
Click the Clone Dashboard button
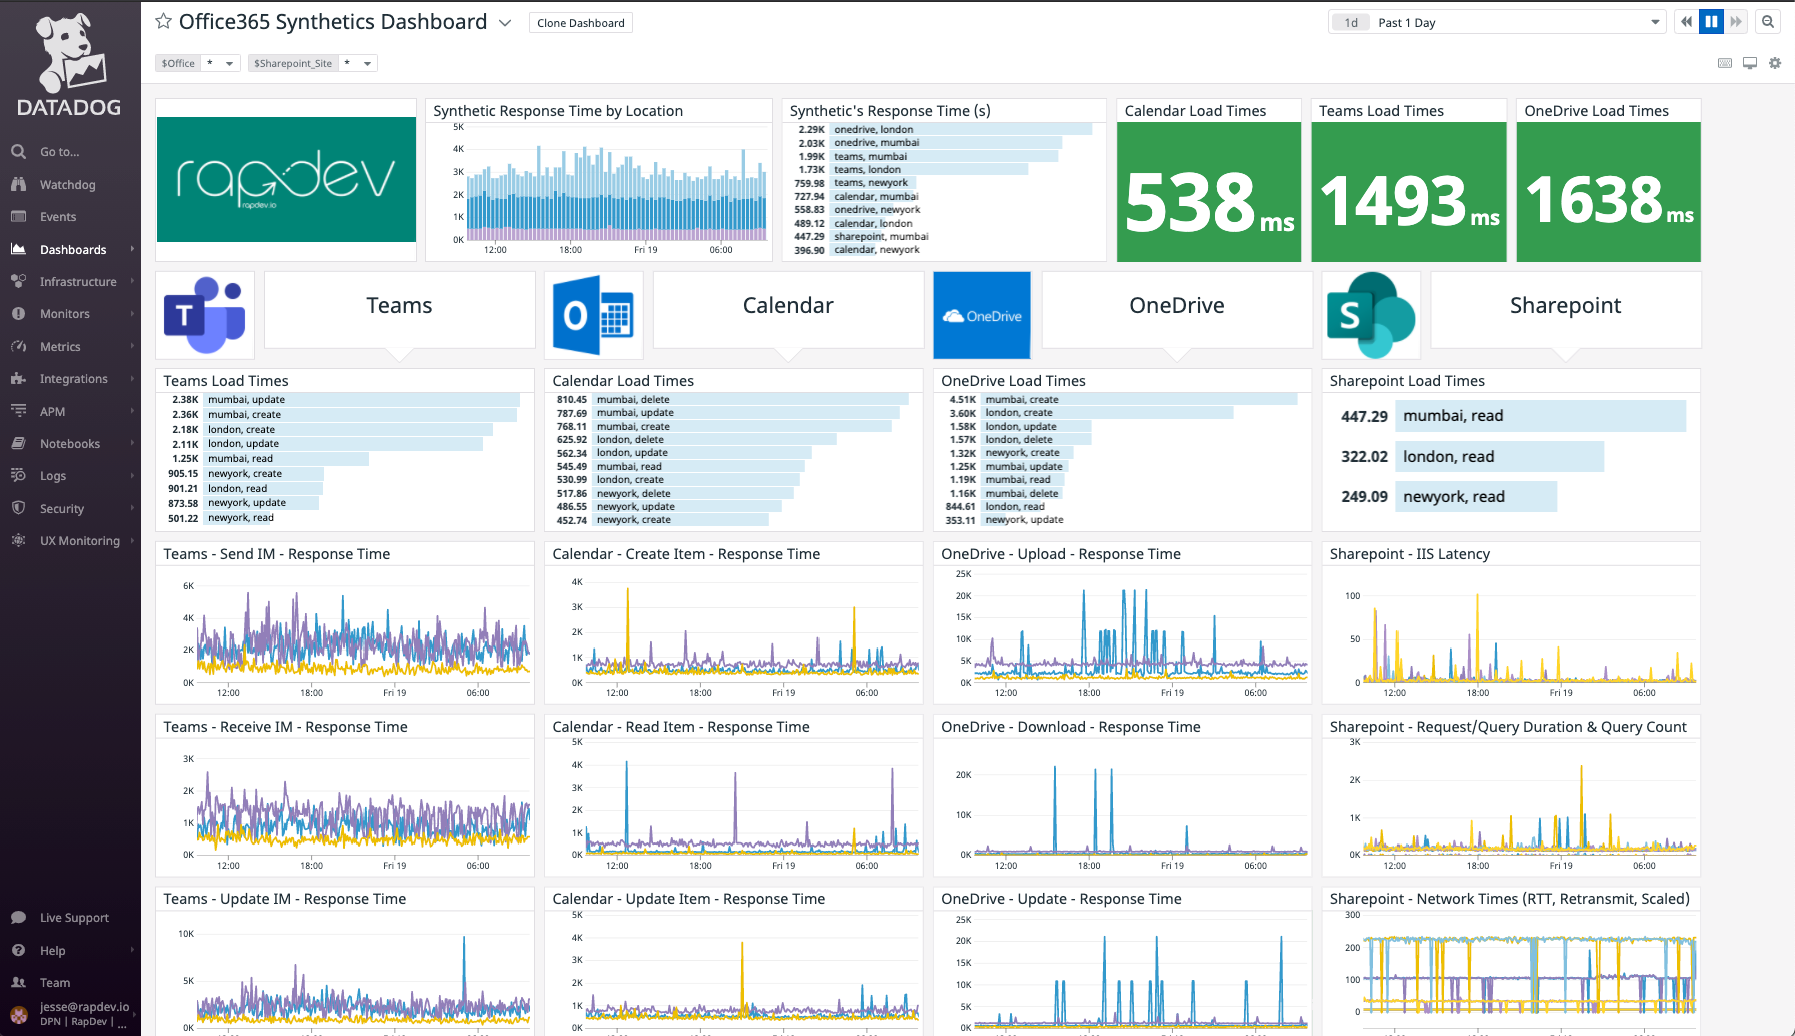(580, 22)
